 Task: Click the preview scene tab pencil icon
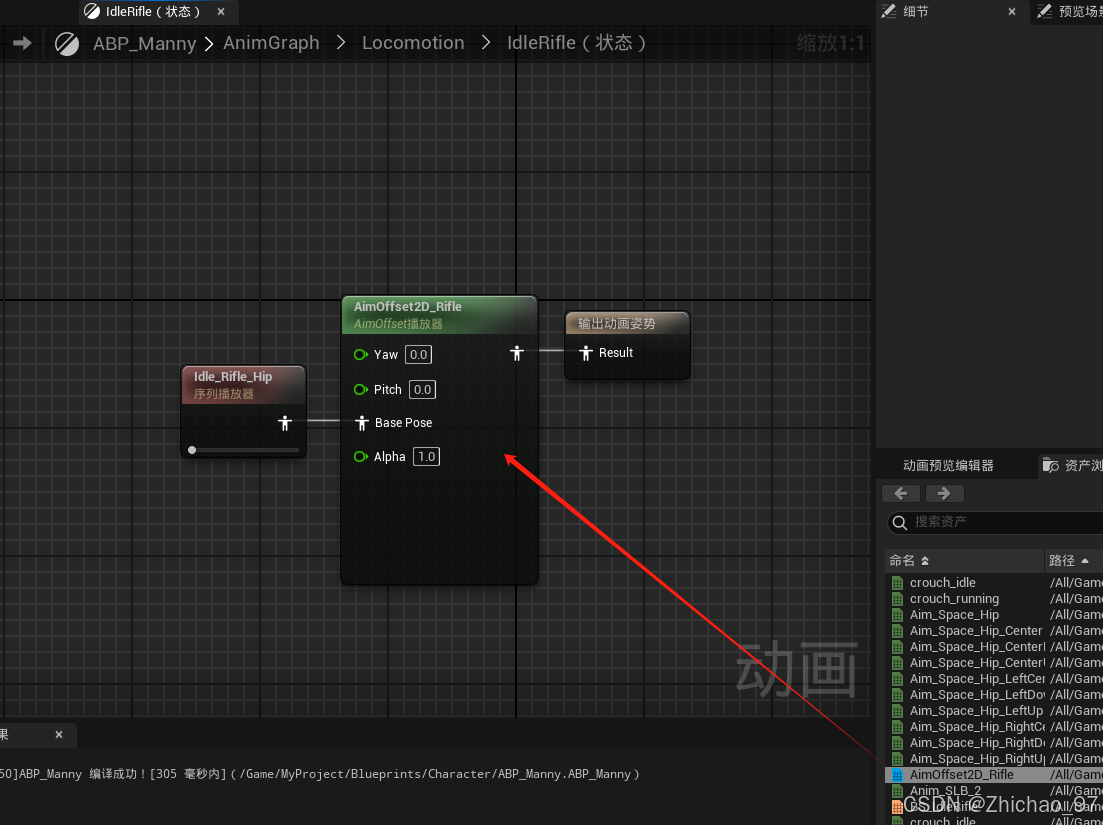click(1045, 11)
